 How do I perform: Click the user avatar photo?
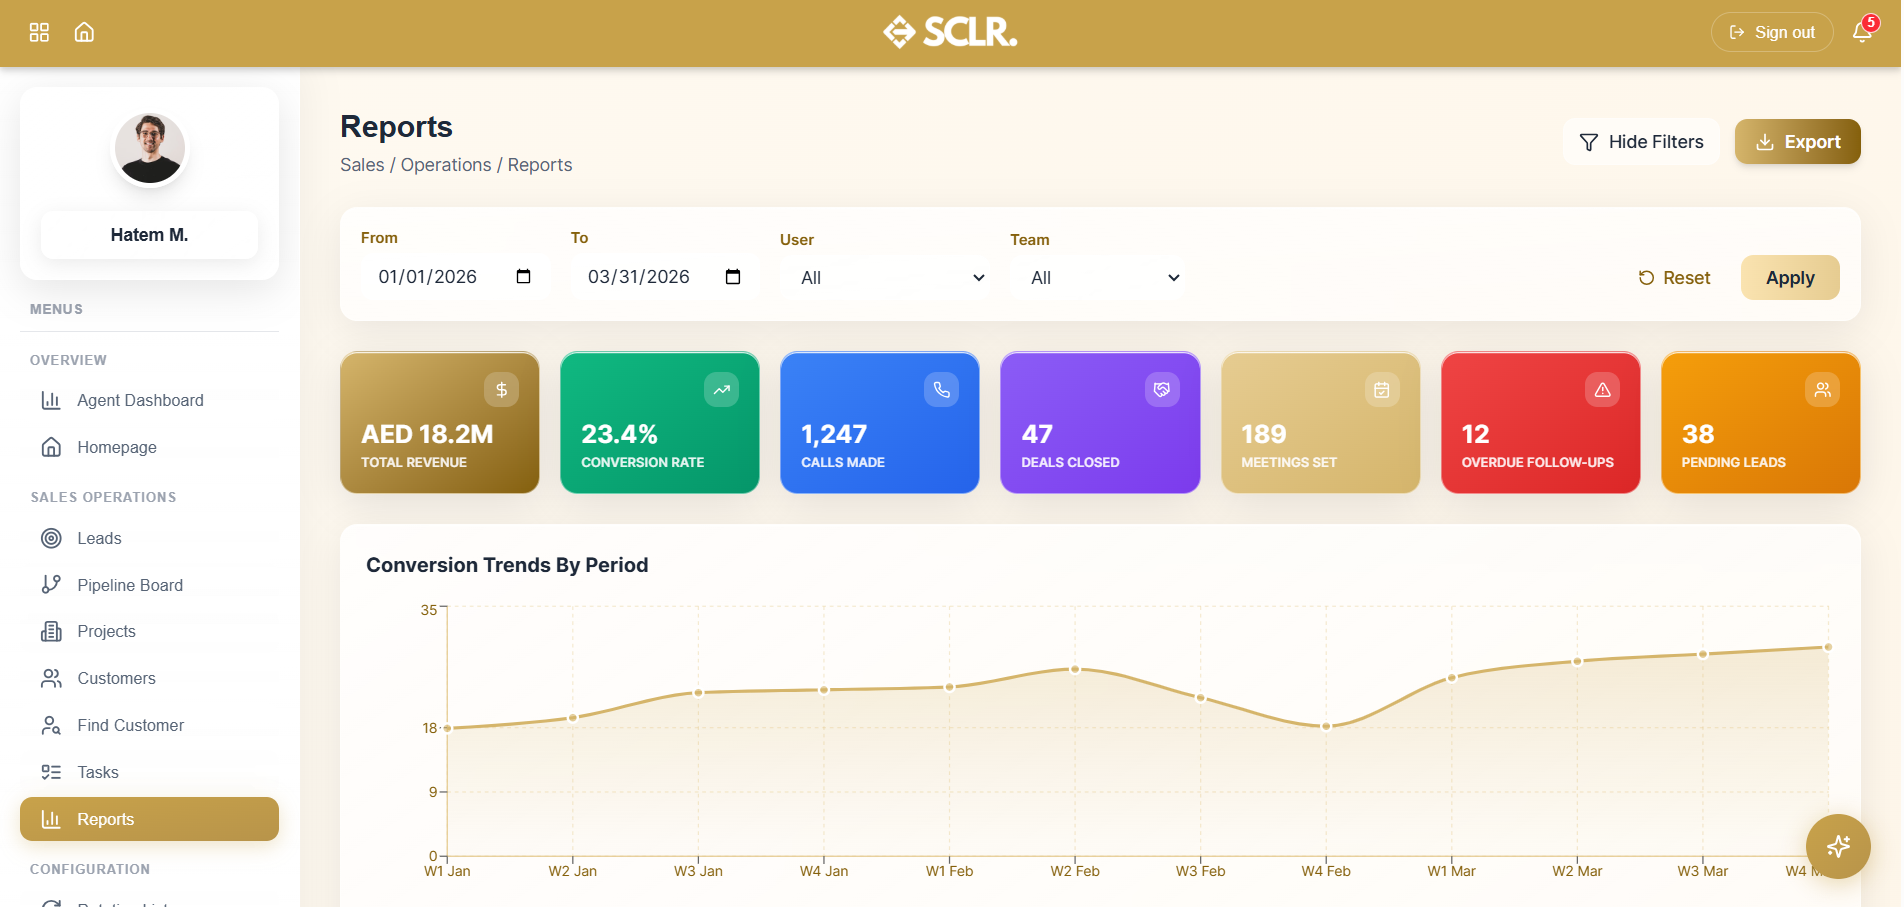pyautogui.click(x=150, y=148)
